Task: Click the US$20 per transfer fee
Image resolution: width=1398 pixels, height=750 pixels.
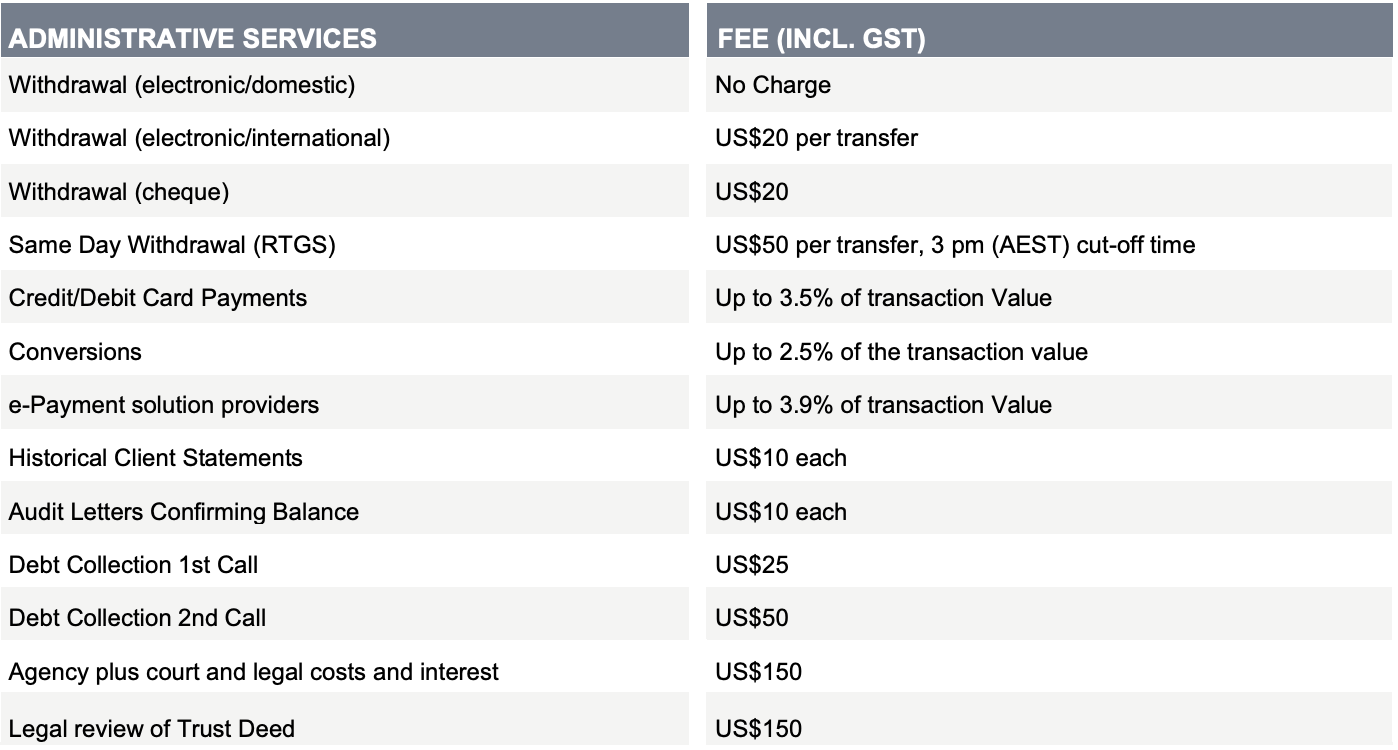Action: 816,138
